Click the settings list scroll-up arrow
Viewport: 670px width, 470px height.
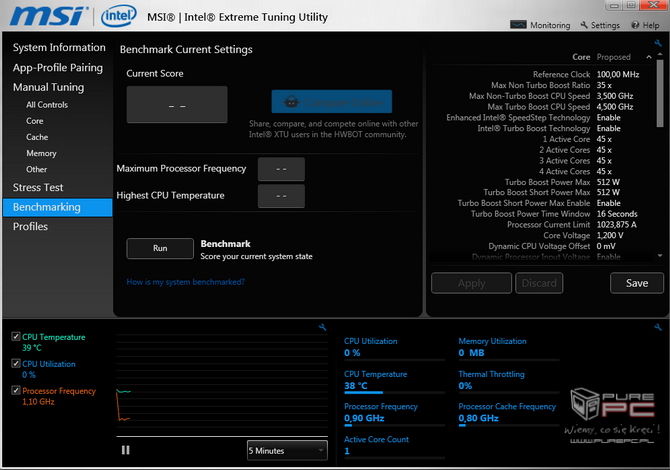click(660, 55)
